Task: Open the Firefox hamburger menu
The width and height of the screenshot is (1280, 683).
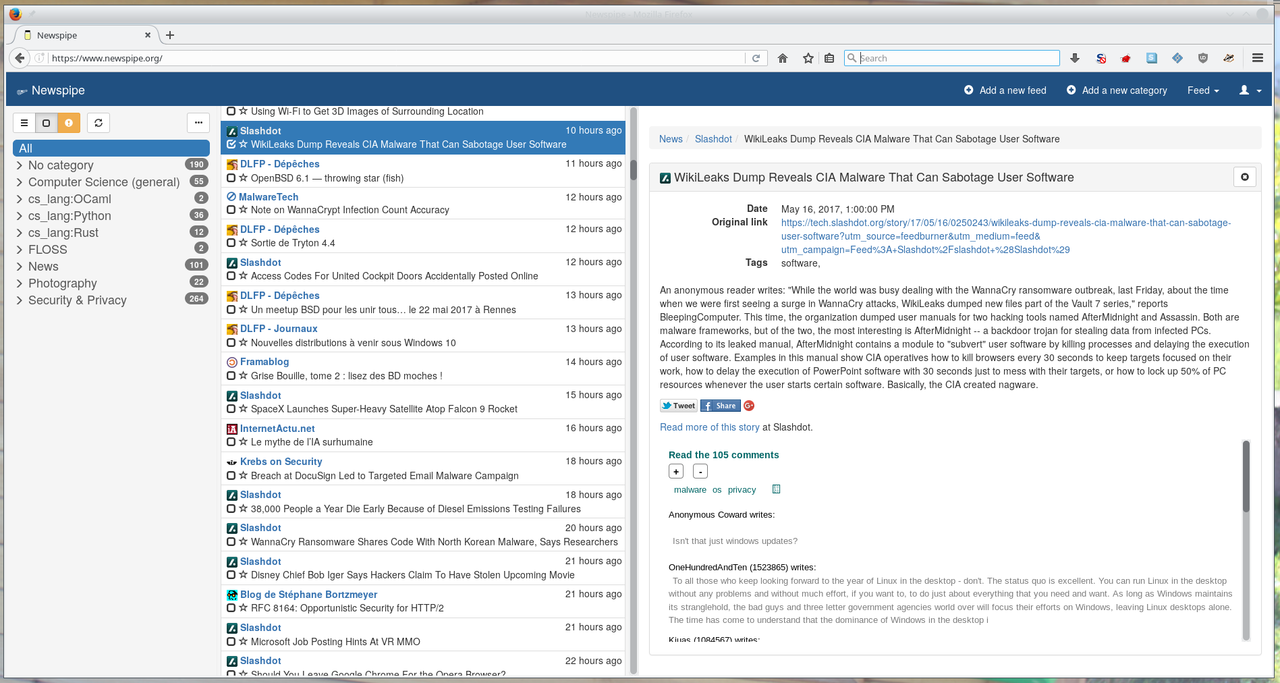Action: pos(1257,58)
